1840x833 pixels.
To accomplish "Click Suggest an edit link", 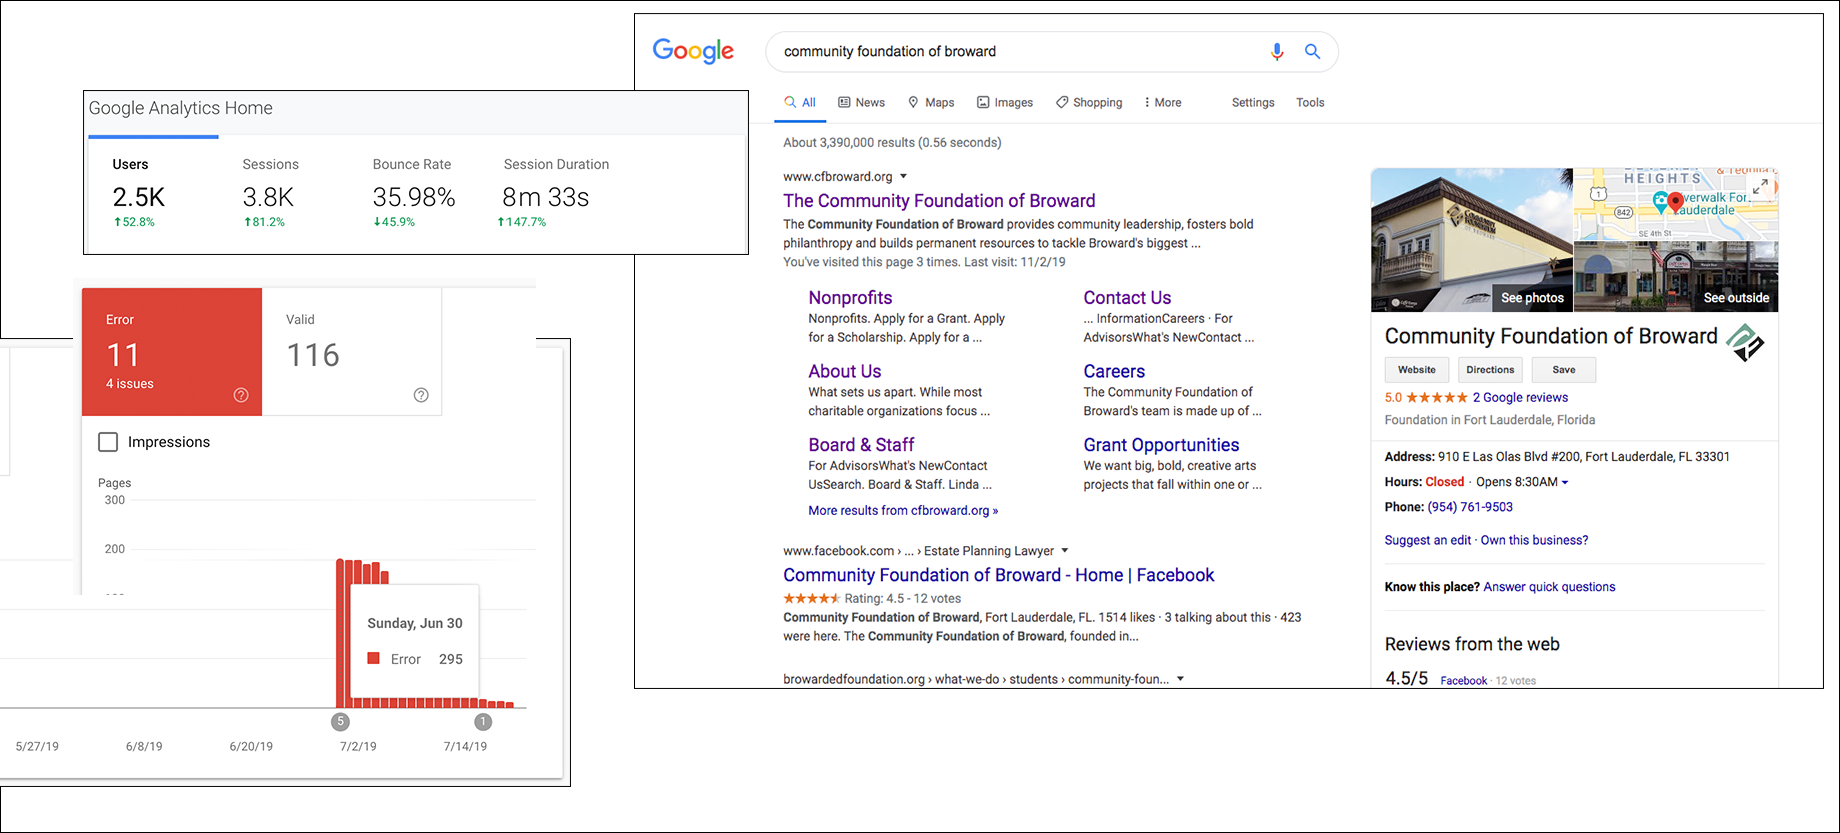I will point(1427,540).
